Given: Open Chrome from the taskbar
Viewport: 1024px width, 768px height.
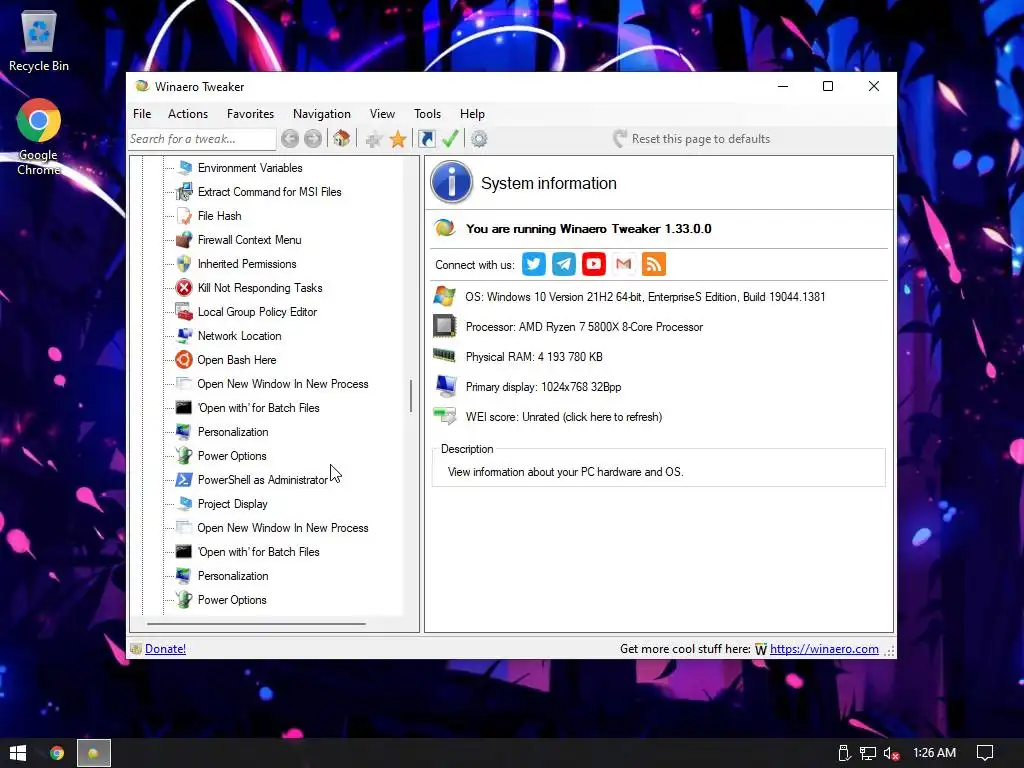Looking at the screenshot, I should coord(57,753).
